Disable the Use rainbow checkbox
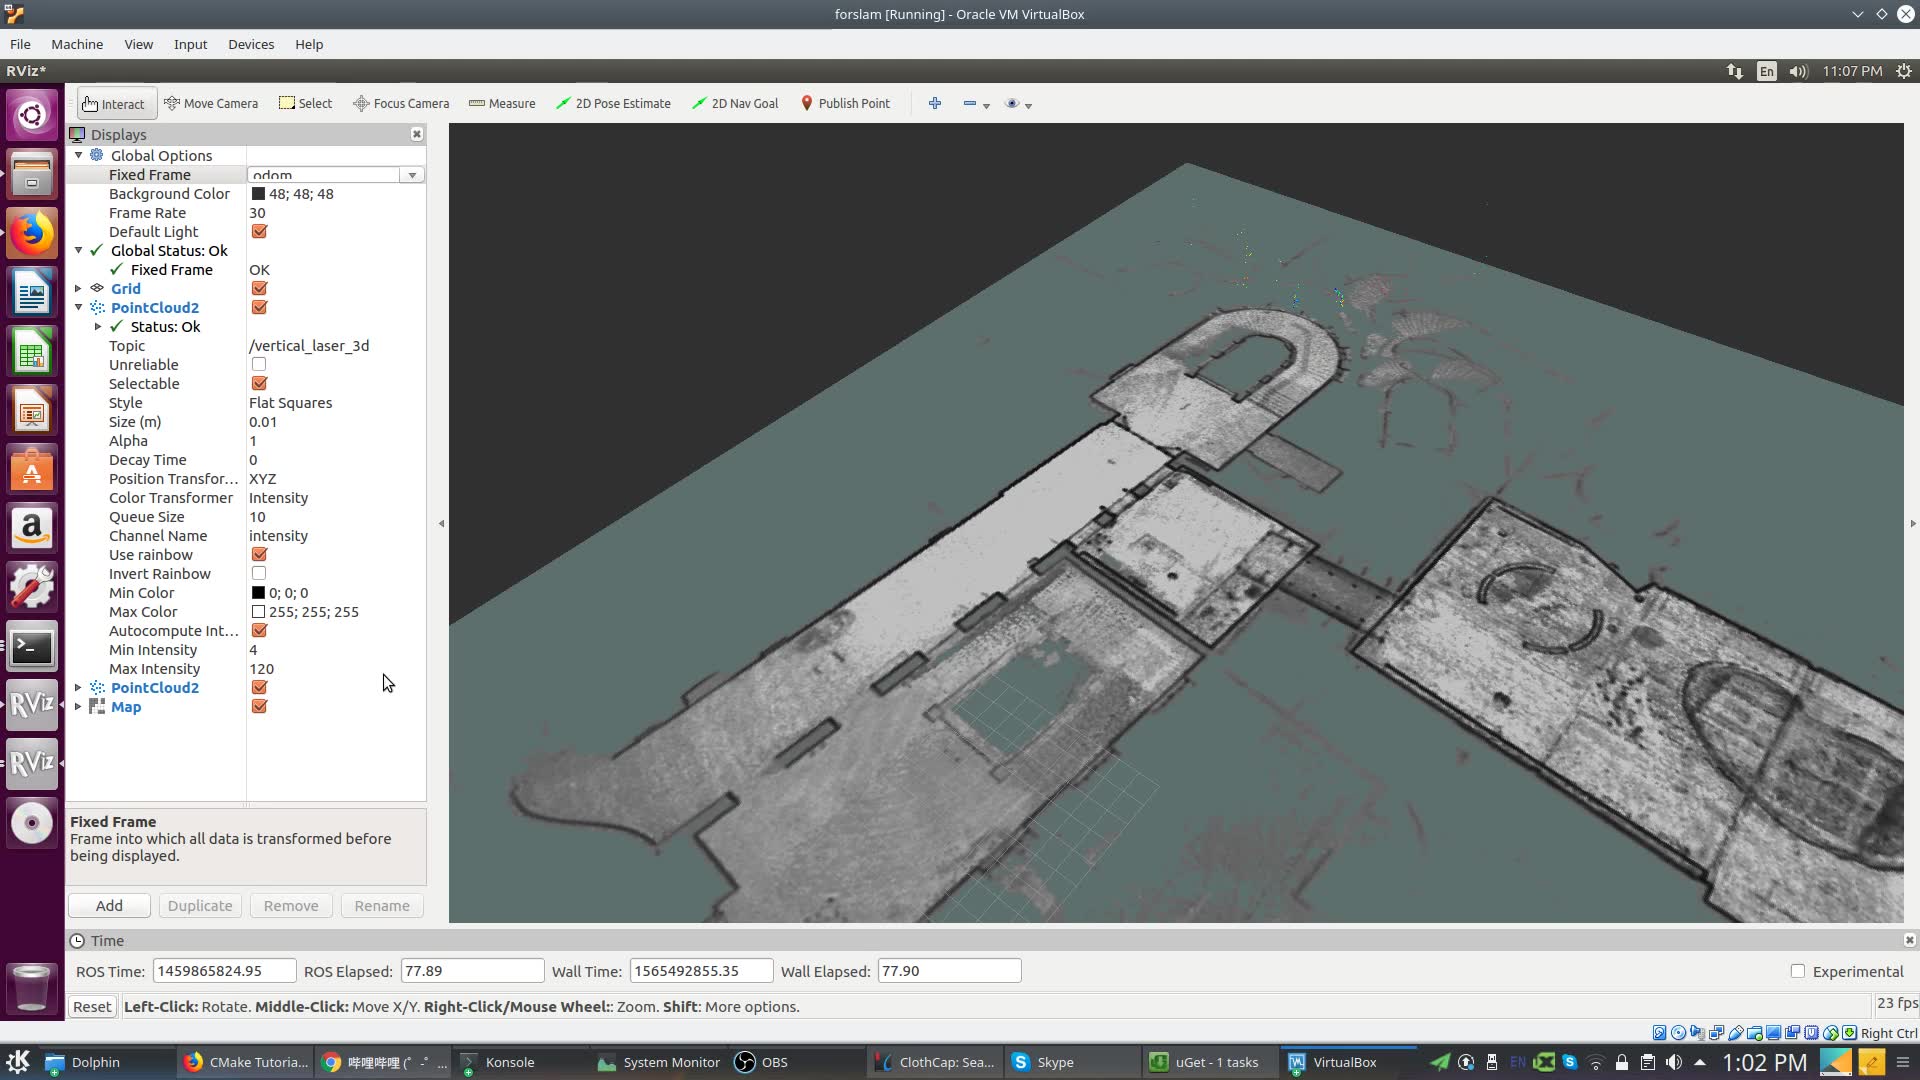 click(259, 554)
